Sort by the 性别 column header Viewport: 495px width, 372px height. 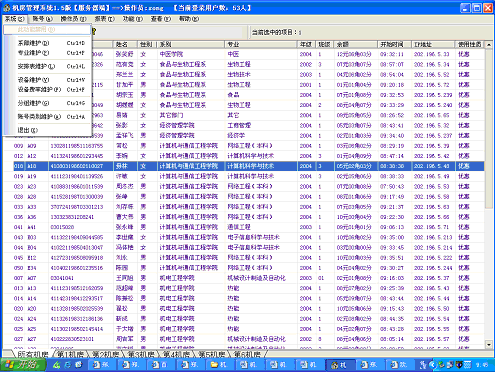[147, 44]
